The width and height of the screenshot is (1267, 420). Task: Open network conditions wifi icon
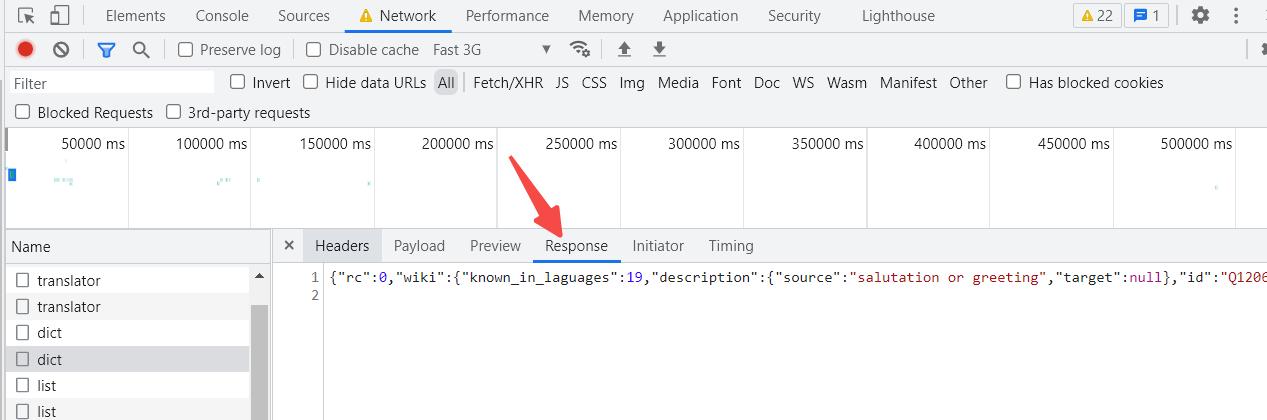[579, 49]
